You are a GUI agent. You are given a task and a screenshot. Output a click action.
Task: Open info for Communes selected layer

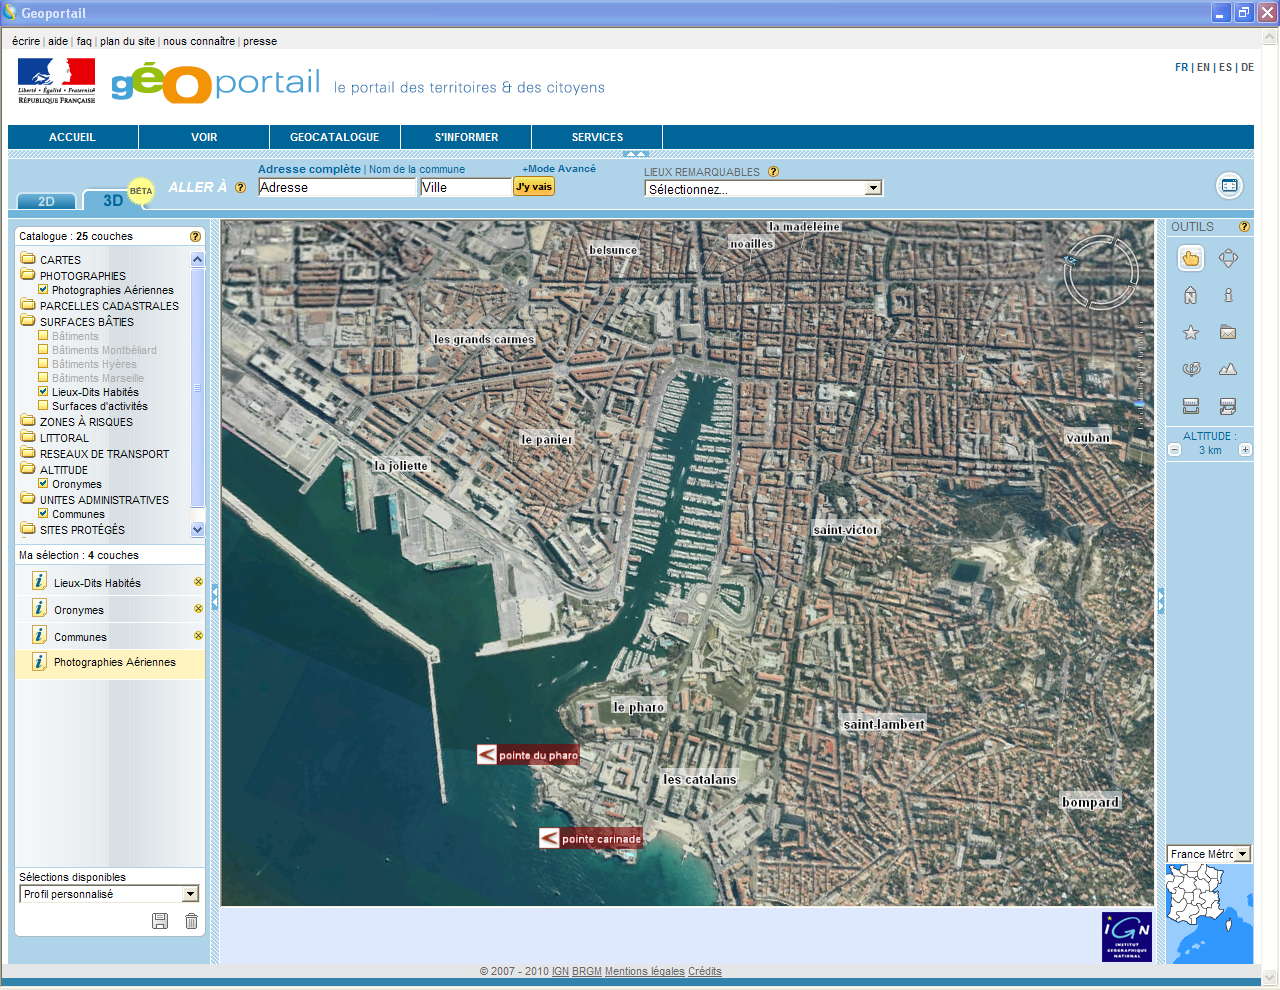point(39,635)
